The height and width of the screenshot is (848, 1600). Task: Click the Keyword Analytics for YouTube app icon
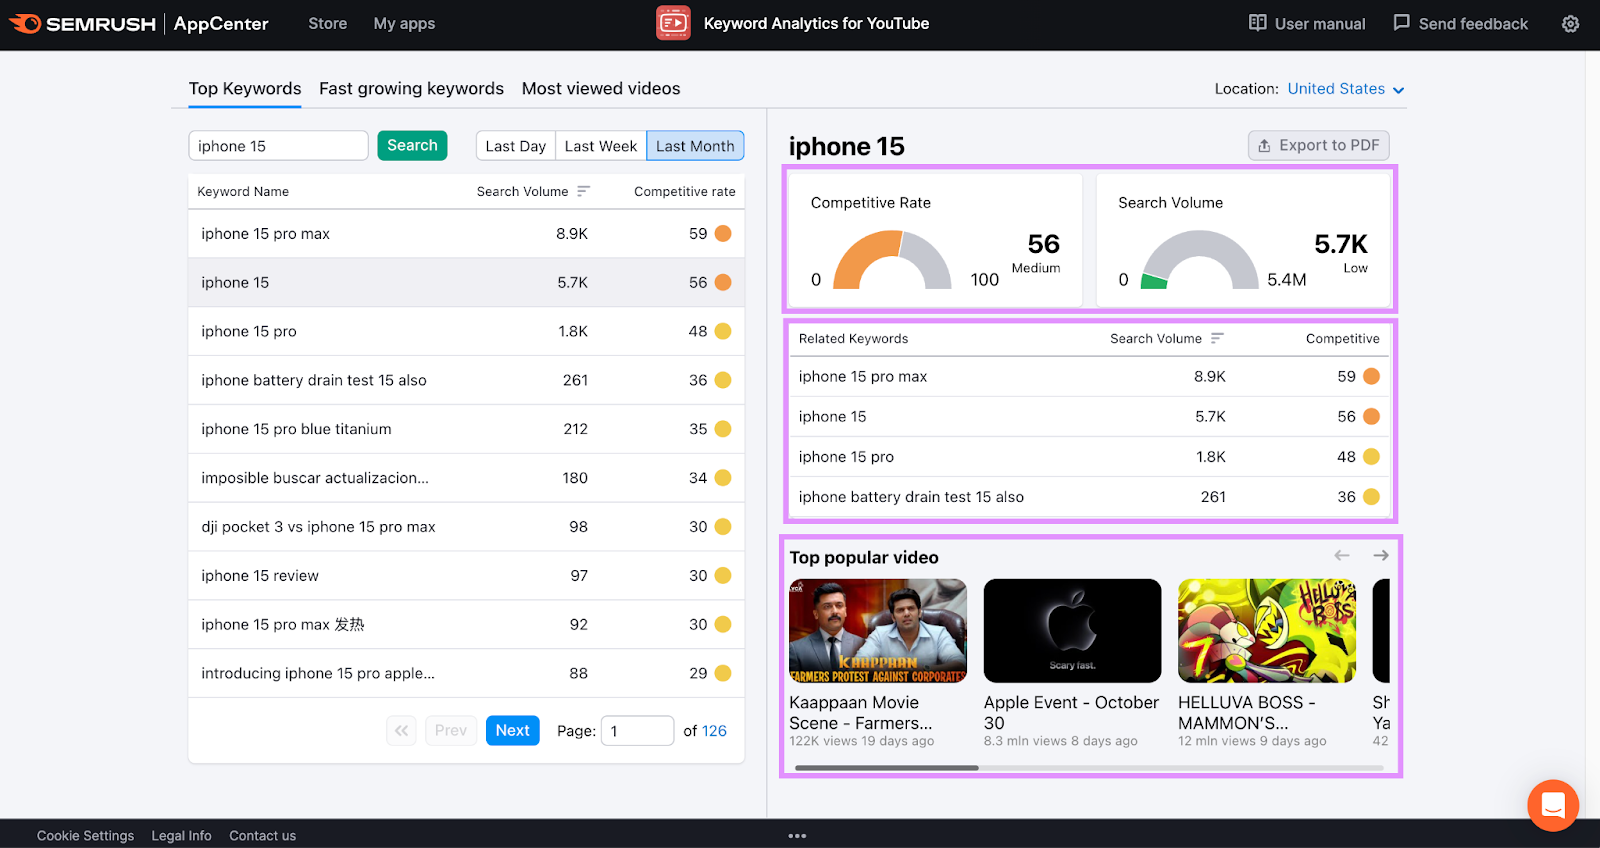pos(673,23)
